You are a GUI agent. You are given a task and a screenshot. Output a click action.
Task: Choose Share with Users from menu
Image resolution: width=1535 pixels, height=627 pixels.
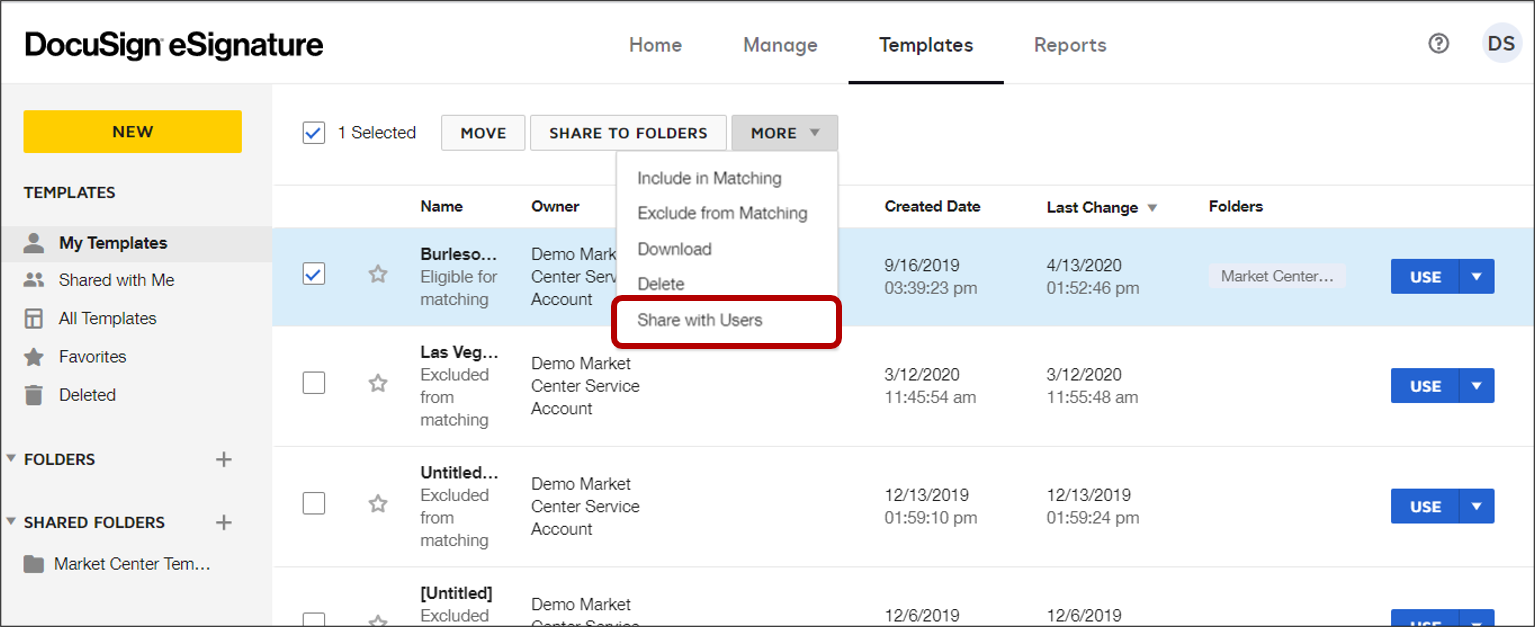pyautogui.click(x=700, y=320)
